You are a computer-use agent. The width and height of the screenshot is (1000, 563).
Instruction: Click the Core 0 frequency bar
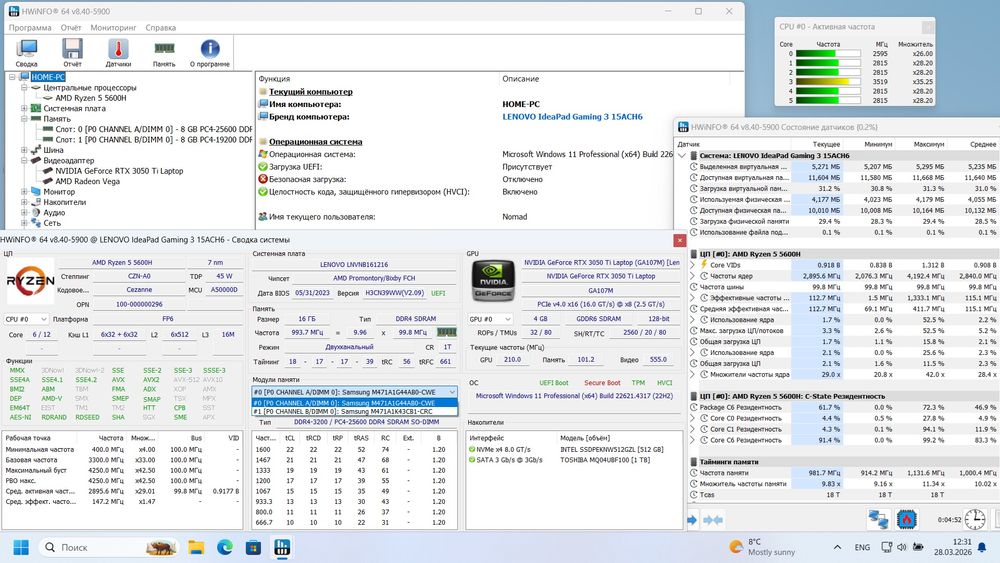tap(828, 54)
